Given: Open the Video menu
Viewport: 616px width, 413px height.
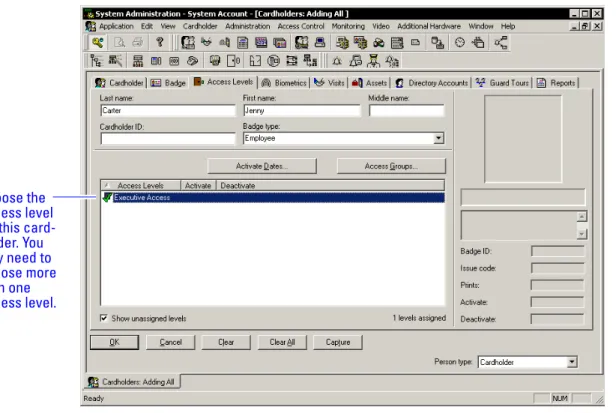Looking at the screenshot, I should click(x=381, y=26).
